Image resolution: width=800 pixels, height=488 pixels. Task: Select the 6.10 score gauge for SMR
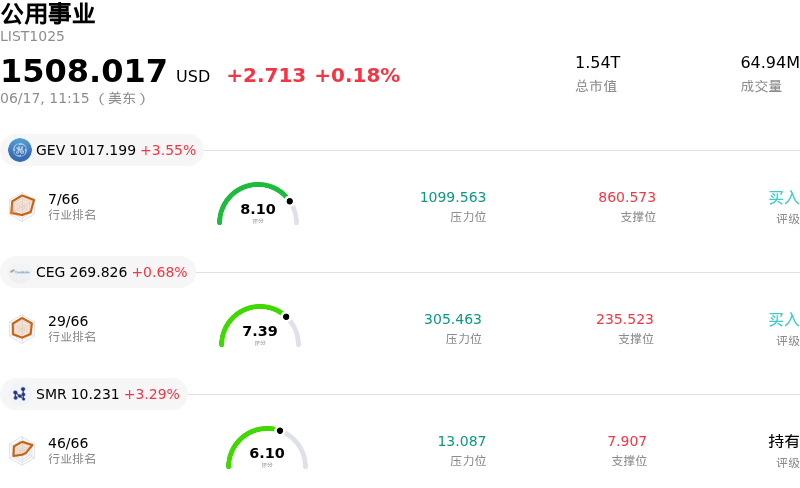pos(267,448)
